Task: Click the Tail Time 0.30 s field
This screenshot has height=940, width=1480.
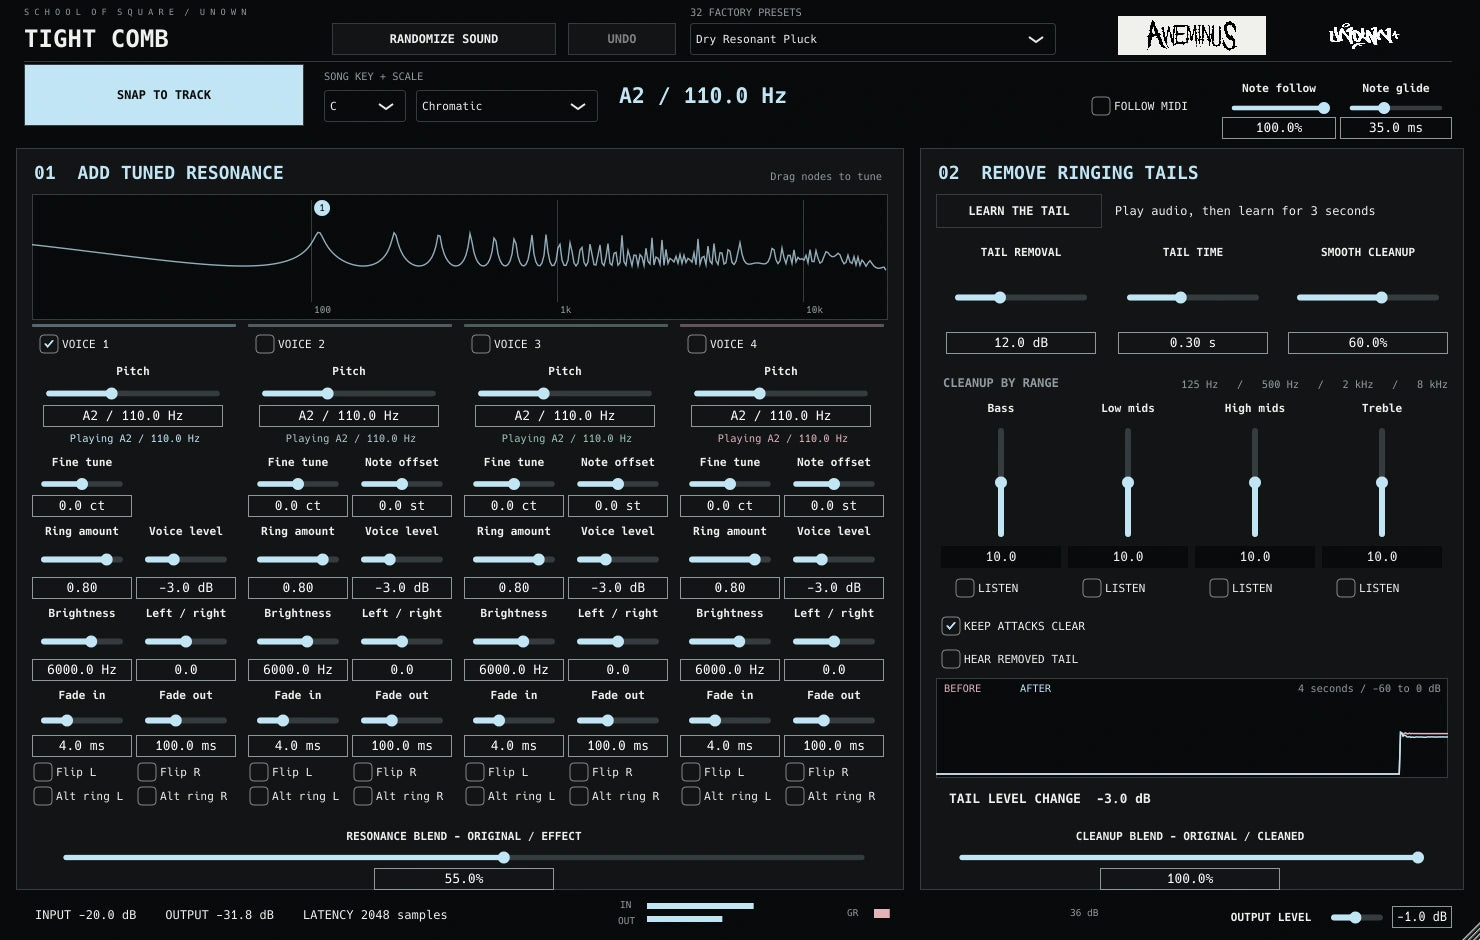Action: click(1192, 343)
